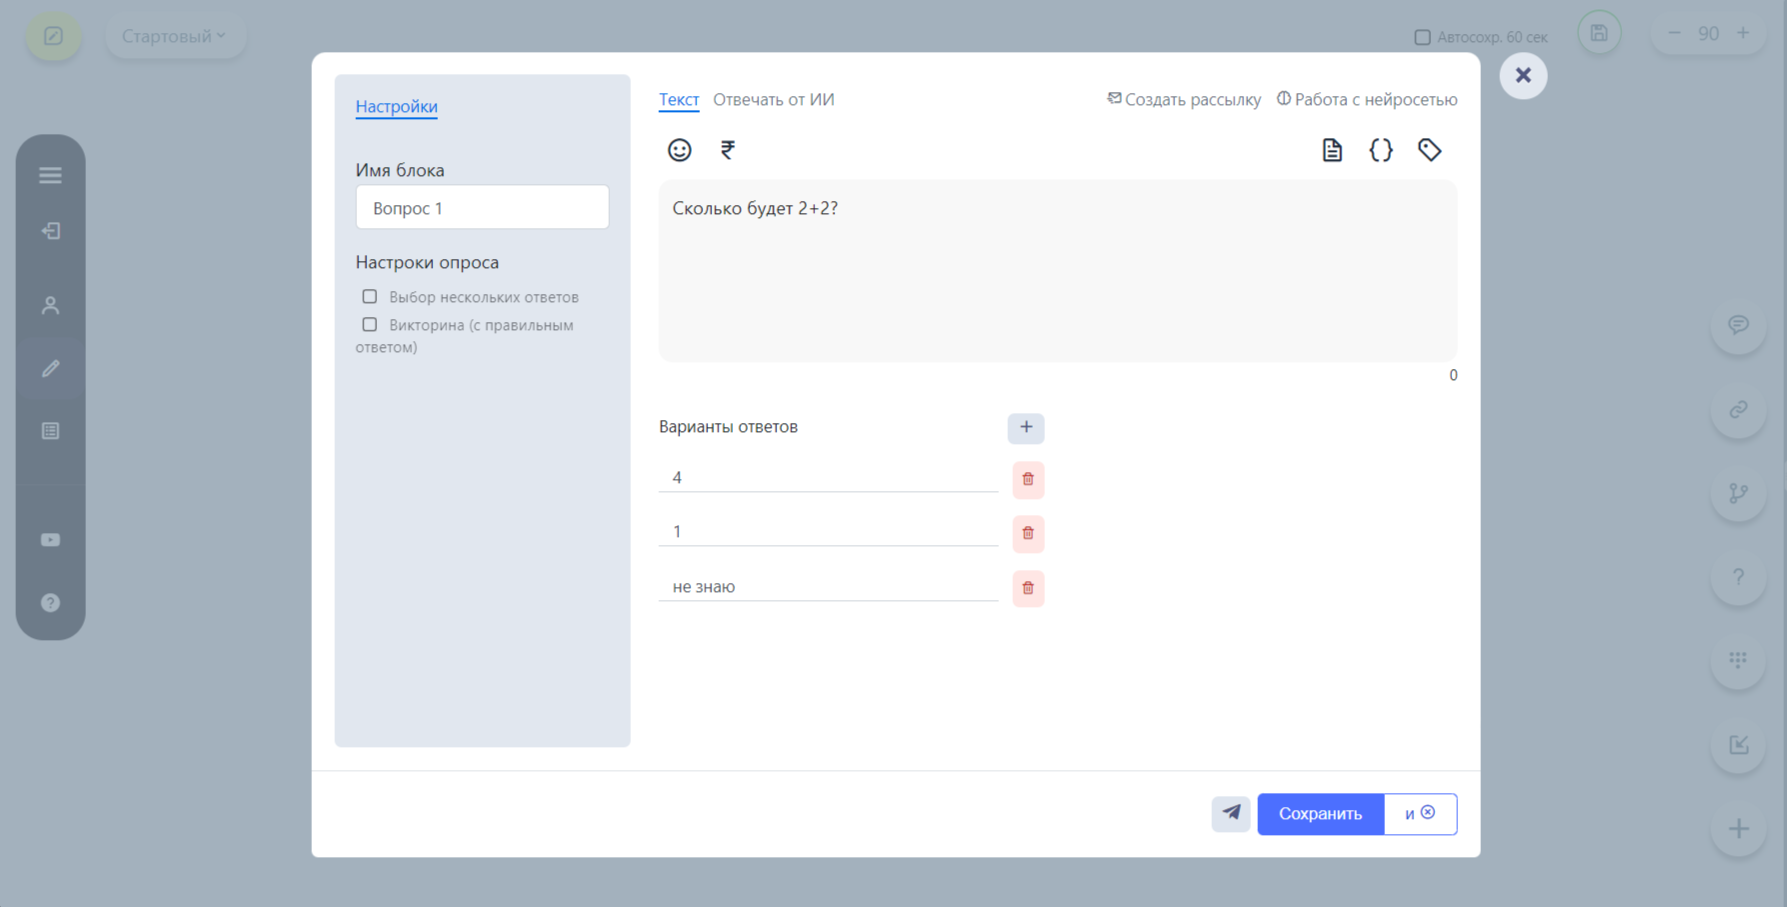Click "Работа с нейросетью" link
This screenshot has width=1787, height=907.
click(1367, 99)
